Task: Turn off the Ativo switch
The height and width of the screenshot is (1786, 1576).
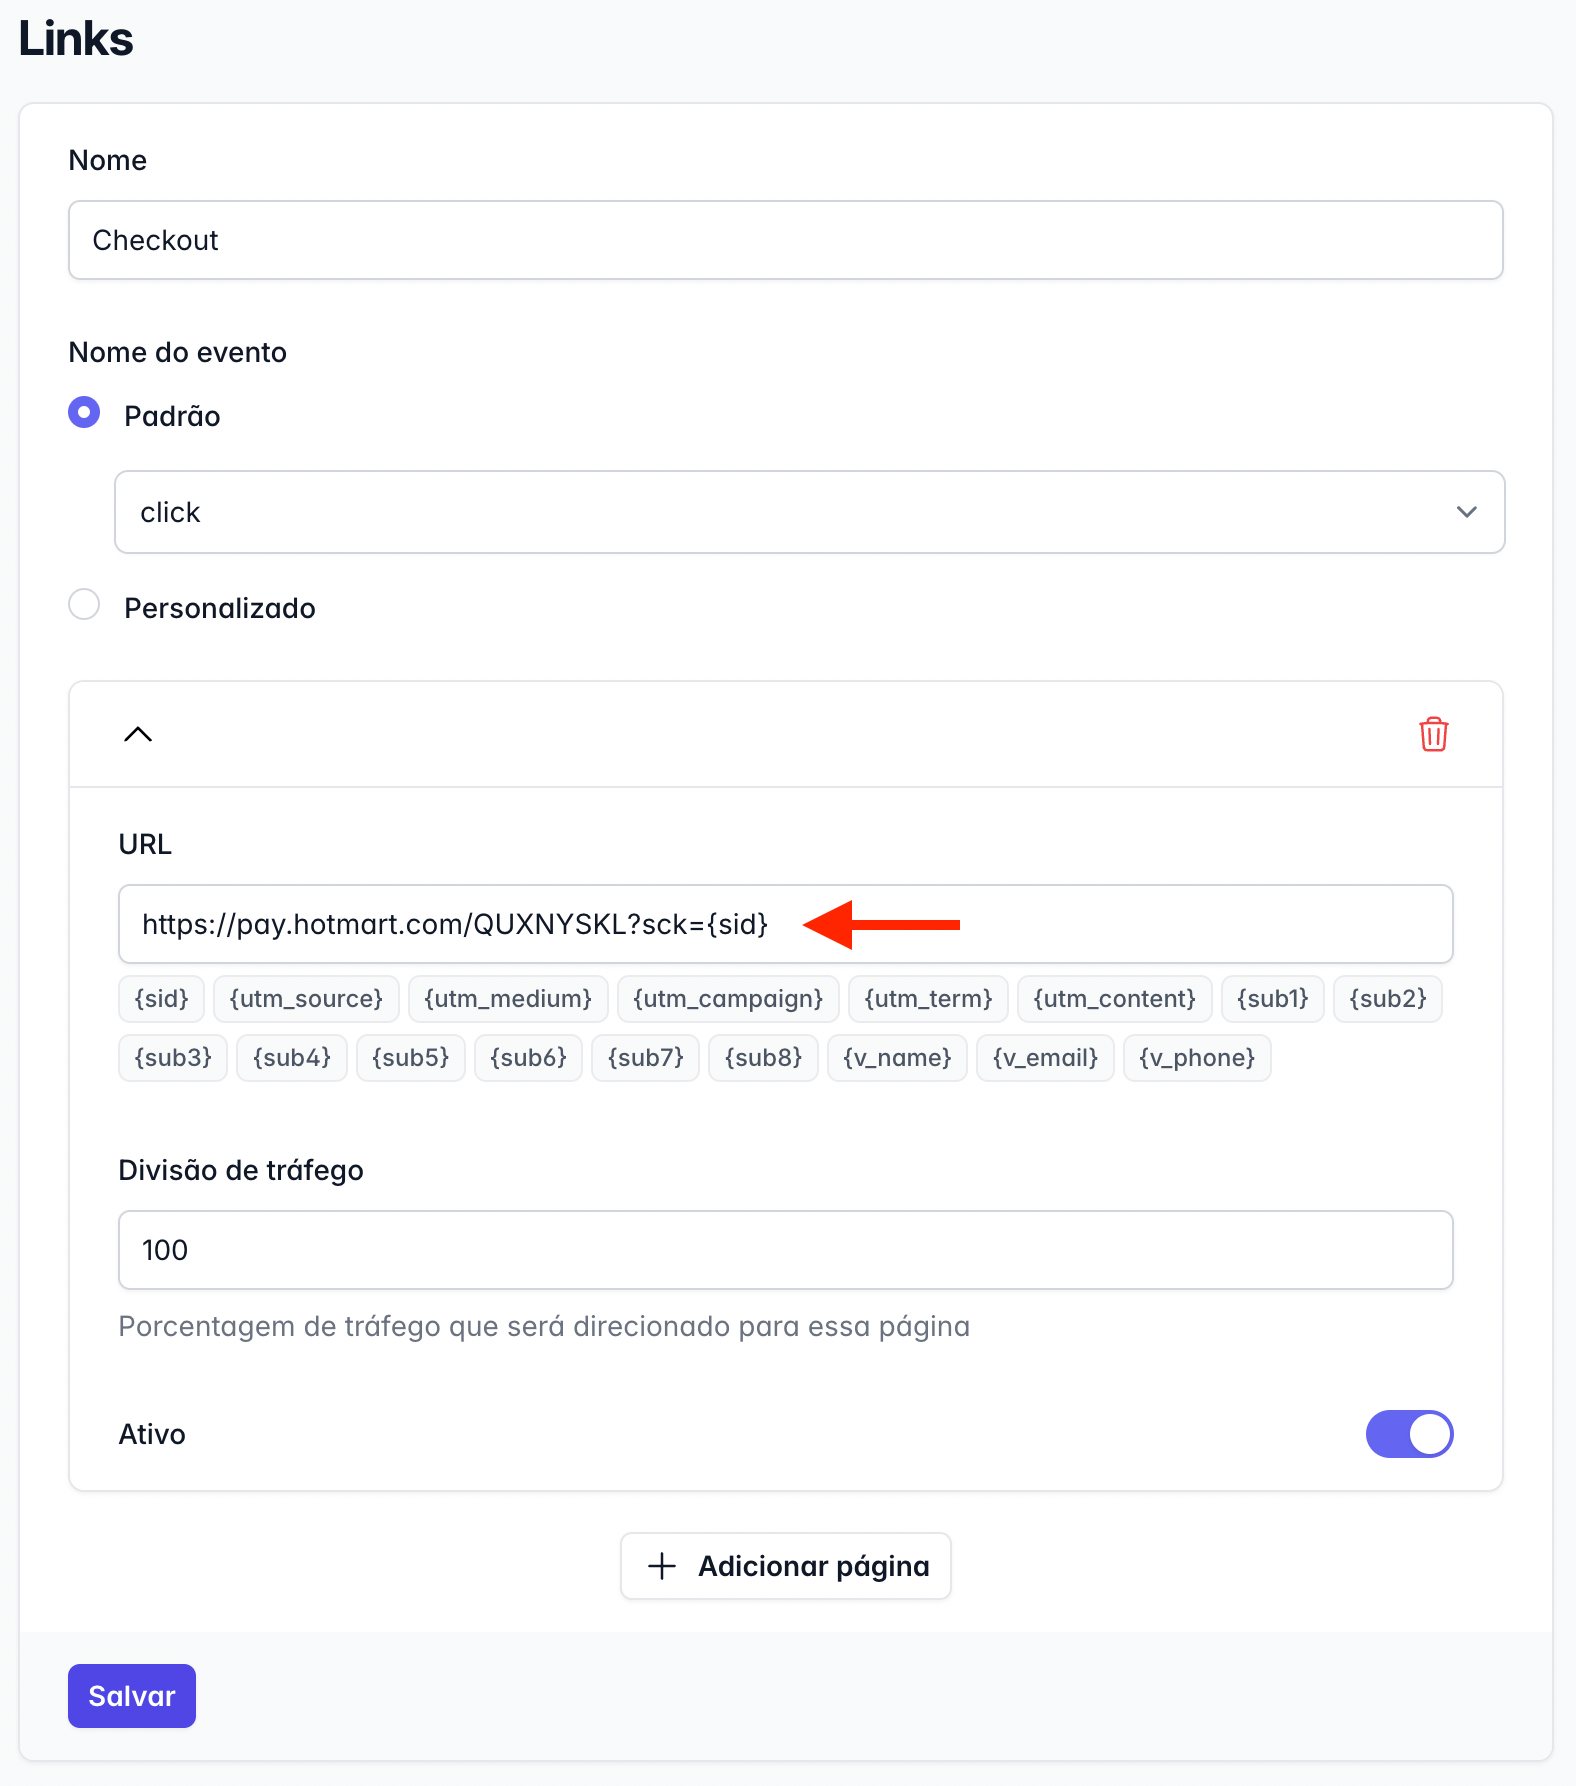Action: (x=1409, y=1434)
